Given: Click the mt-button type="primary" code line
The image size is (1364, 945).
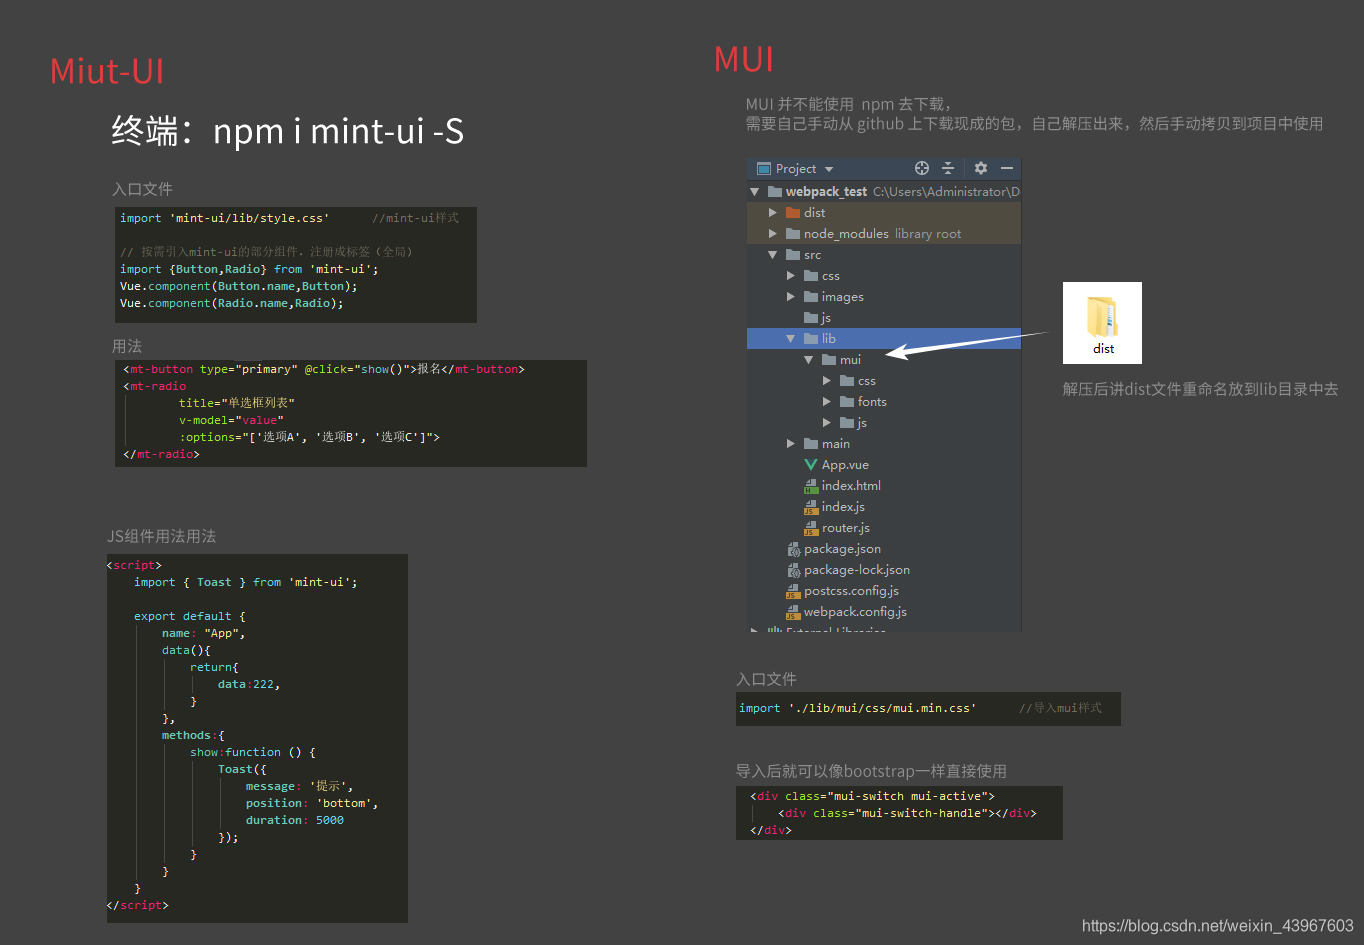Looking at the screenshot, I should [x=324, y=369].
